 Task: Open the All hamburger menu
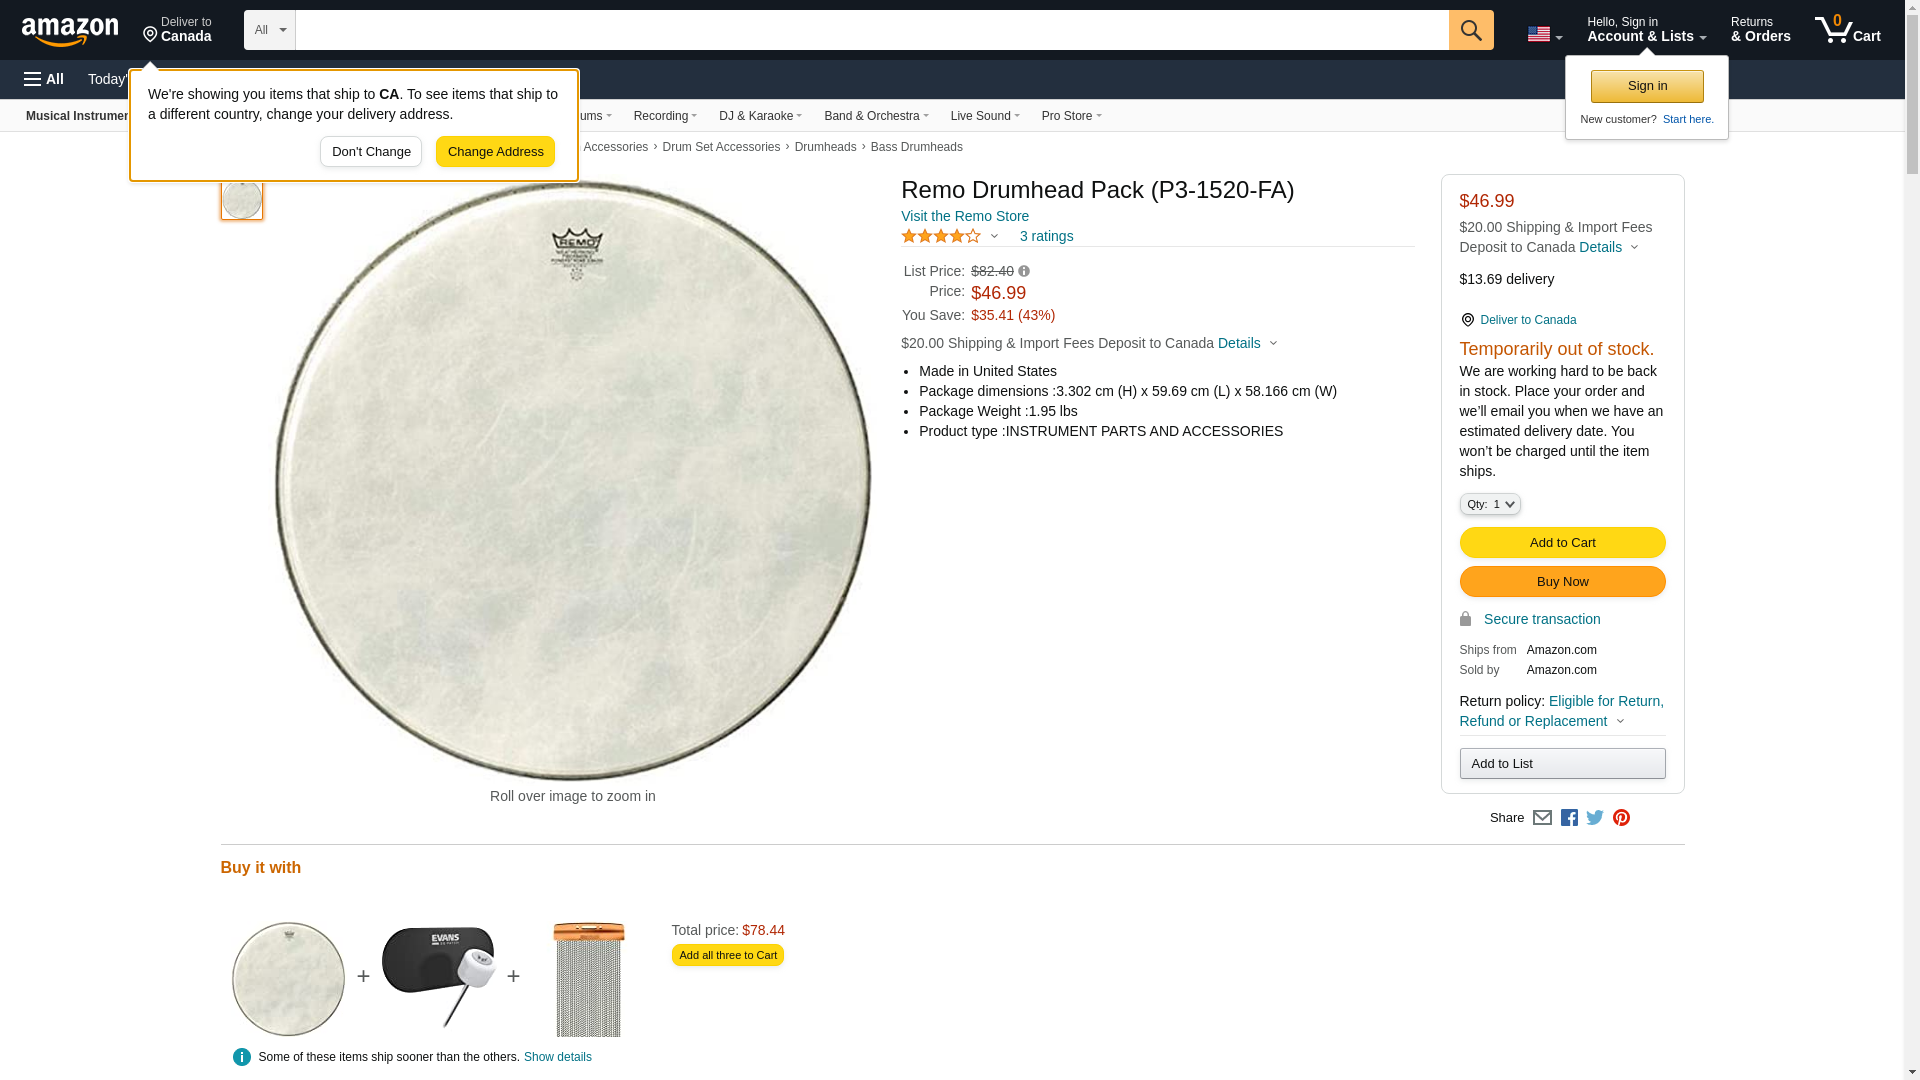[x=44, y=79]
